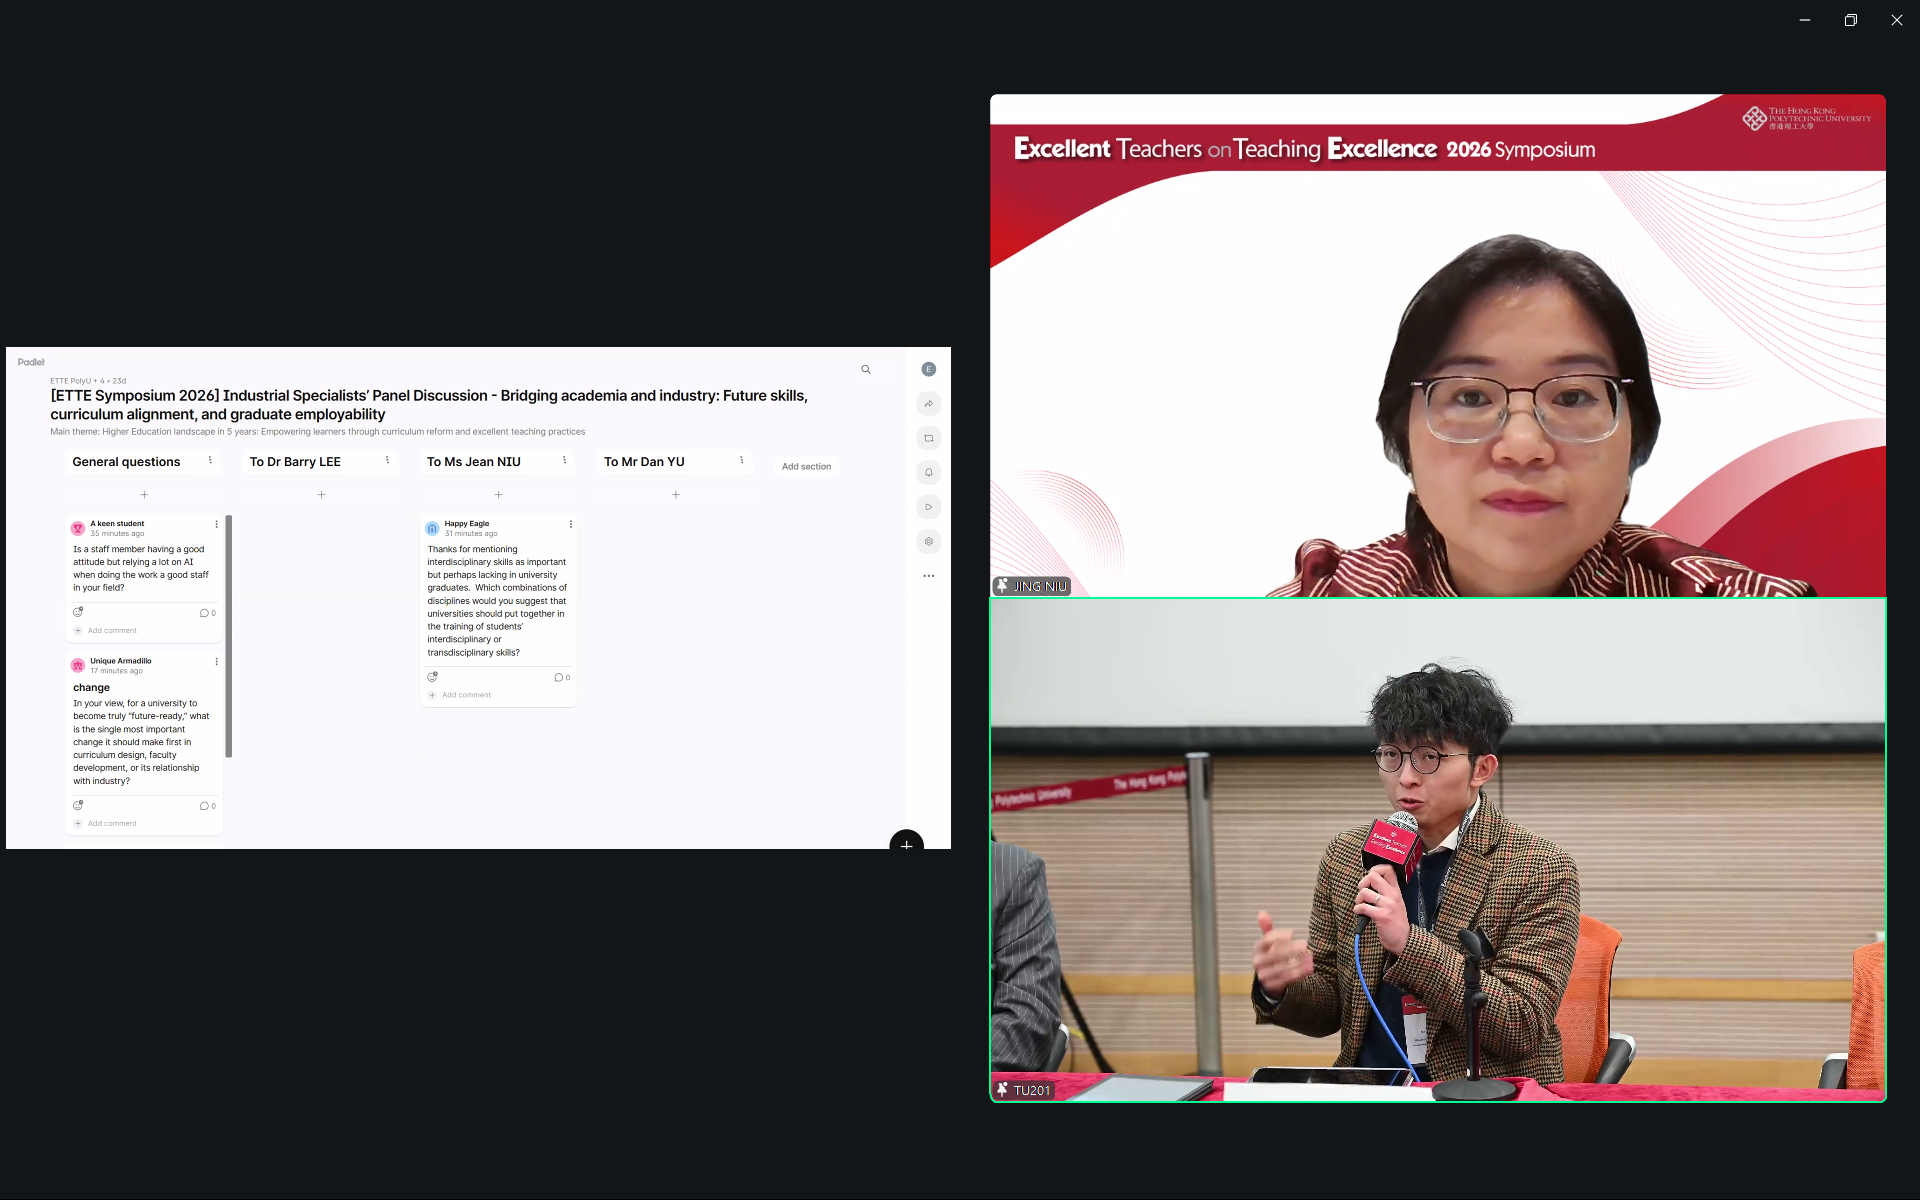The image size is (1920, 1200).
Task: Click the user avatar E
Action: pyautogui.click(x=928, y=369)
